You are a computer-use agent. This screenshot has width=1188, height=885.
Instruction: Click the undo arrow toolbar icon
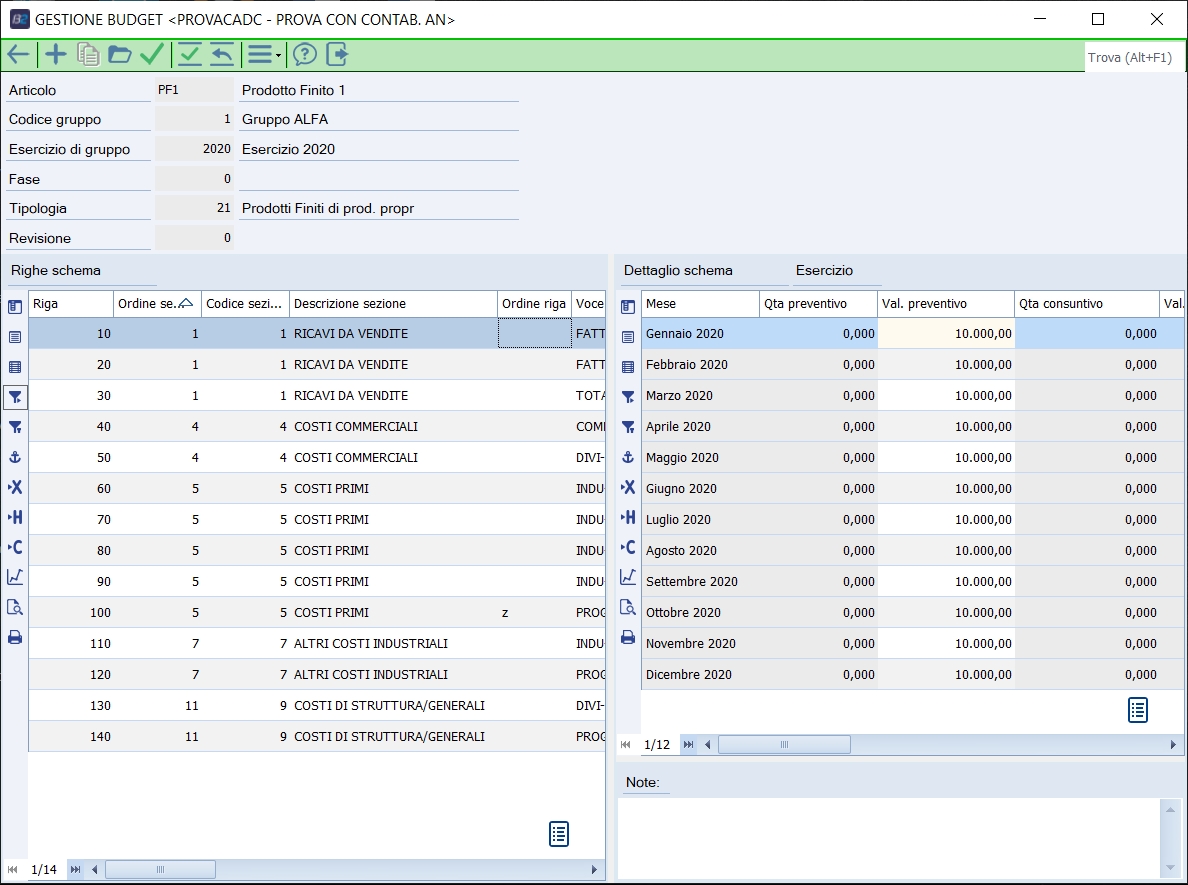(x=221, y=54)
